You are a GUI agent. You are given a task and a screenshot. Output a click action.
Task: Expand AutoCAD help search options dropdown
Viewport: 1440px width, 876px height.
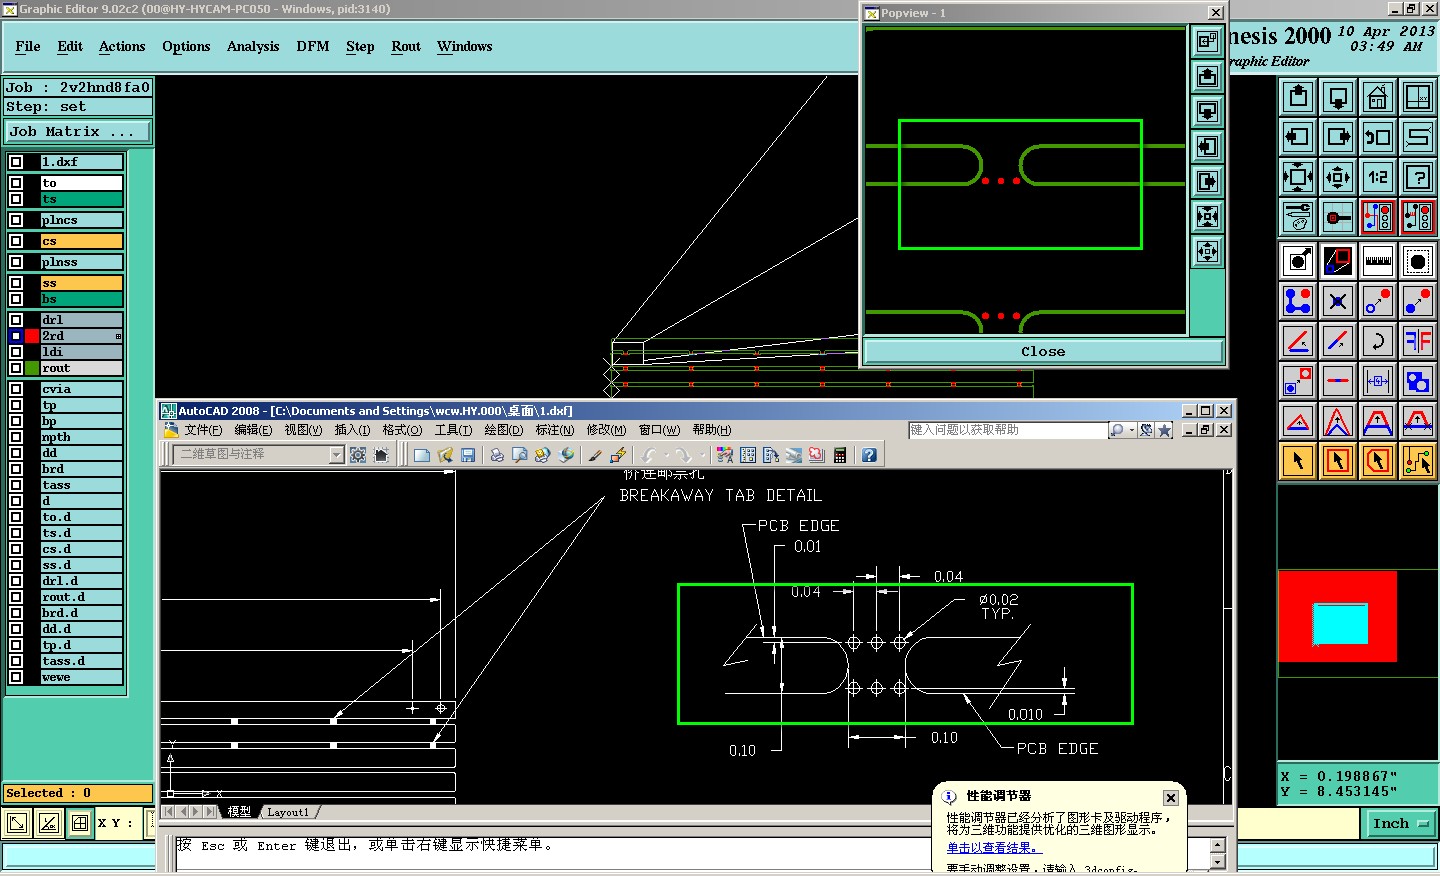1131,430
